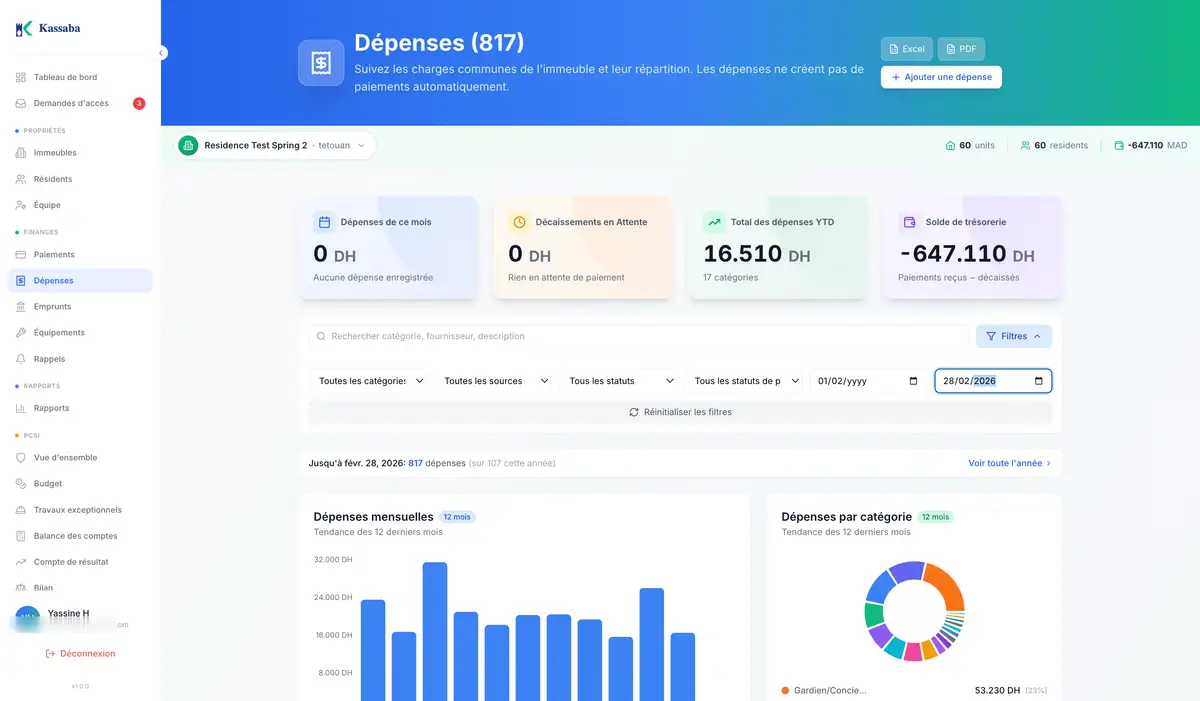Click the building icon of Residence Test Spring 2
The image size is (1200, 701).
tap(188, 145)
